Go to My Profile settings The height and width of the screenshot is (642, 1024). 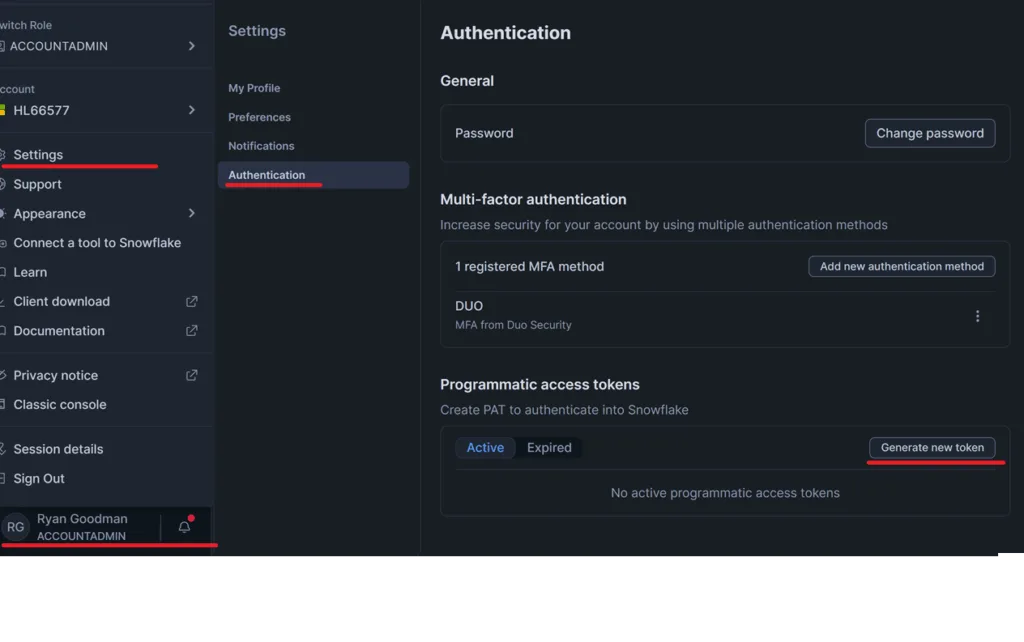(x=254, y=88)
